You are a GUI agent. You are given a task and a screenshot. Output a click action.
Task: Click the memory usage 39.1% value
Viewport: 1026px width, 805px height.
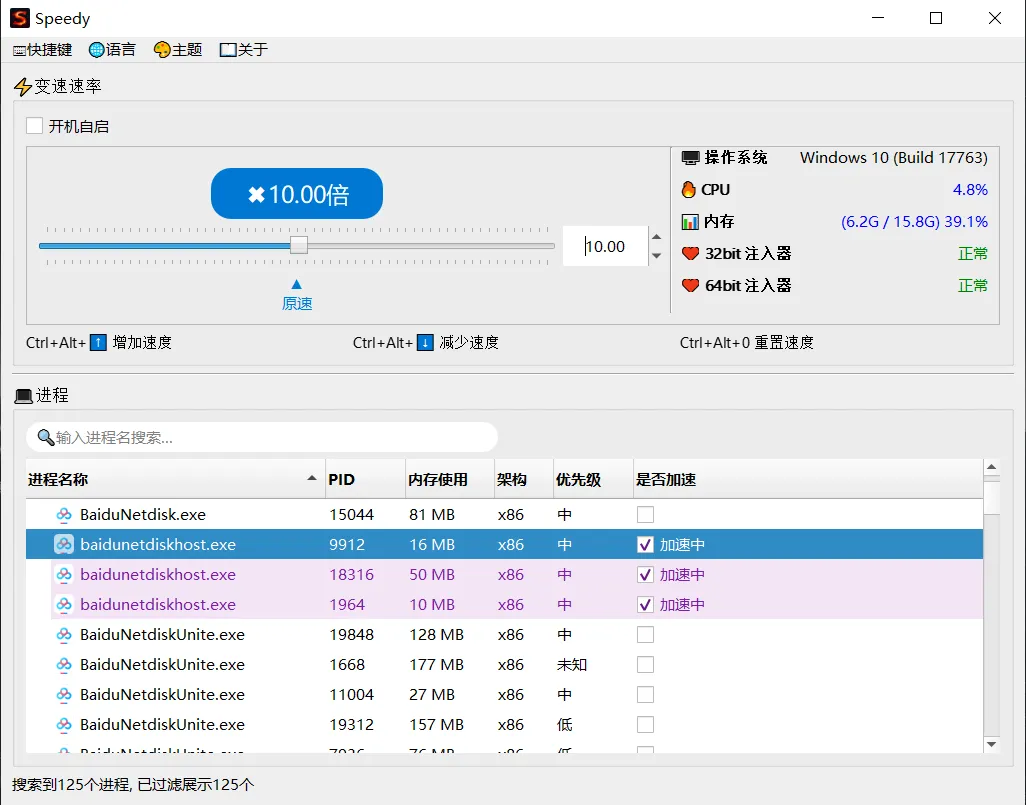[914, 222]
